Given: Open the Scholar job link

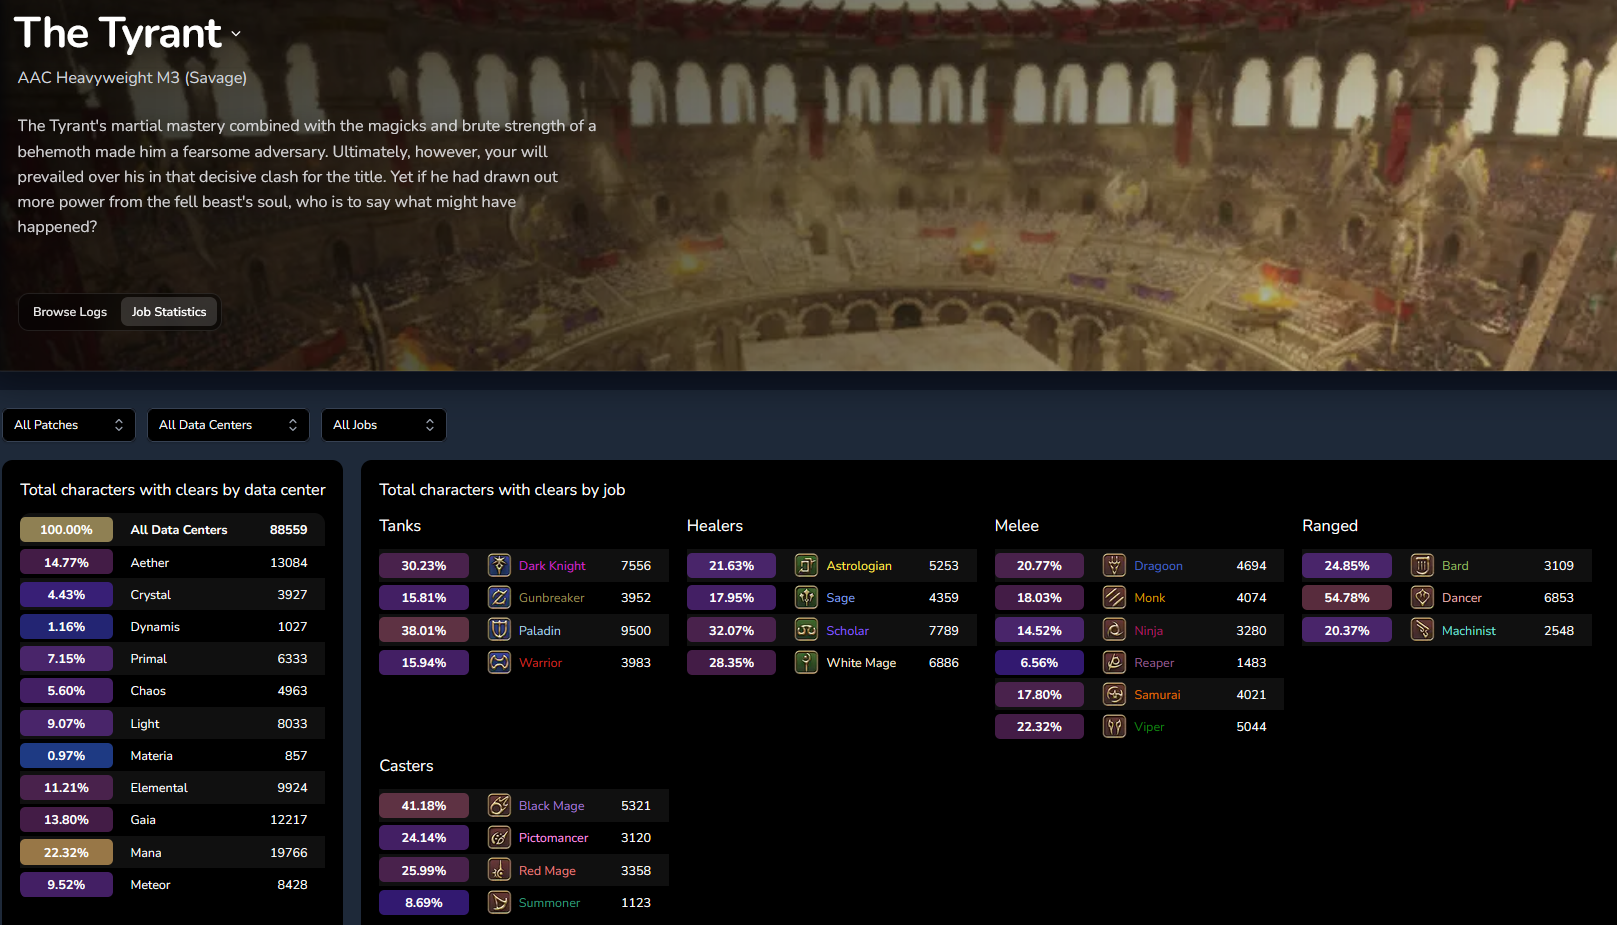Looking at the screenshot, I should point(848,631).
